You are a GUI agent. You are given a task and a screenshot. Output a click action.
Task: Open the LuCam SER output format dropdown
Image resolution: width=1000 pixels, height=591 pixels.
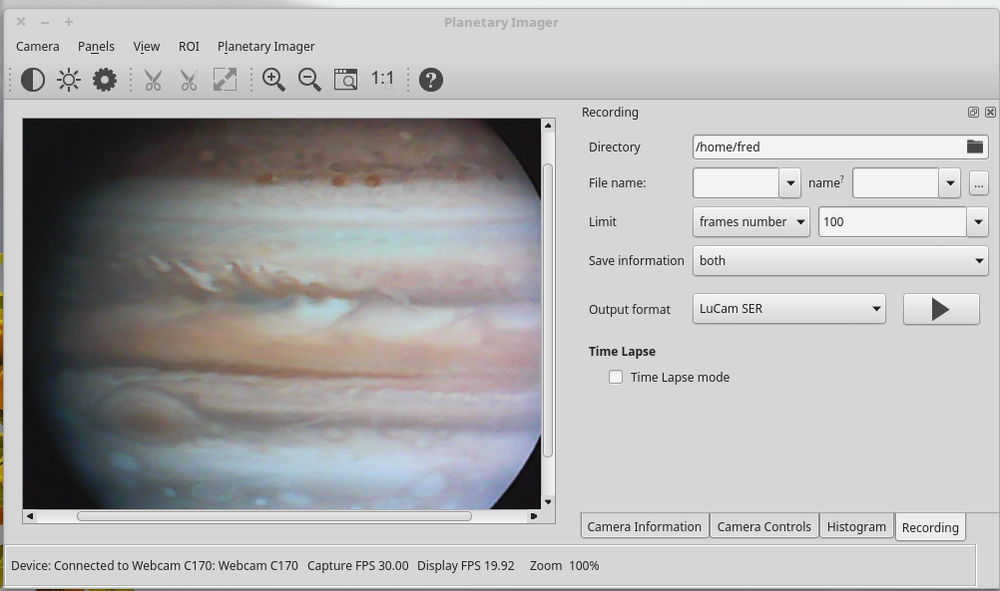(x=789, y=309)
